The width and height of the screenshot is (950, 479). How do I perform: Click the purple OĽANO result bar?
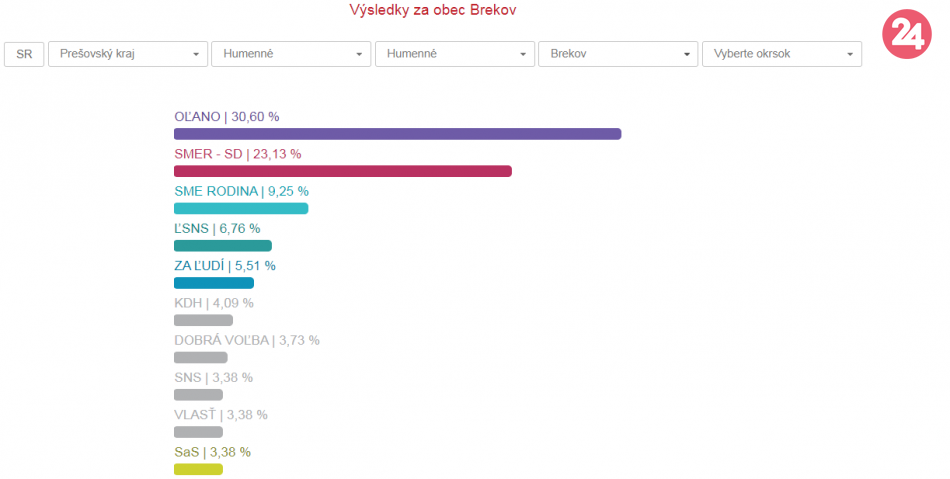tap(397, 134)
